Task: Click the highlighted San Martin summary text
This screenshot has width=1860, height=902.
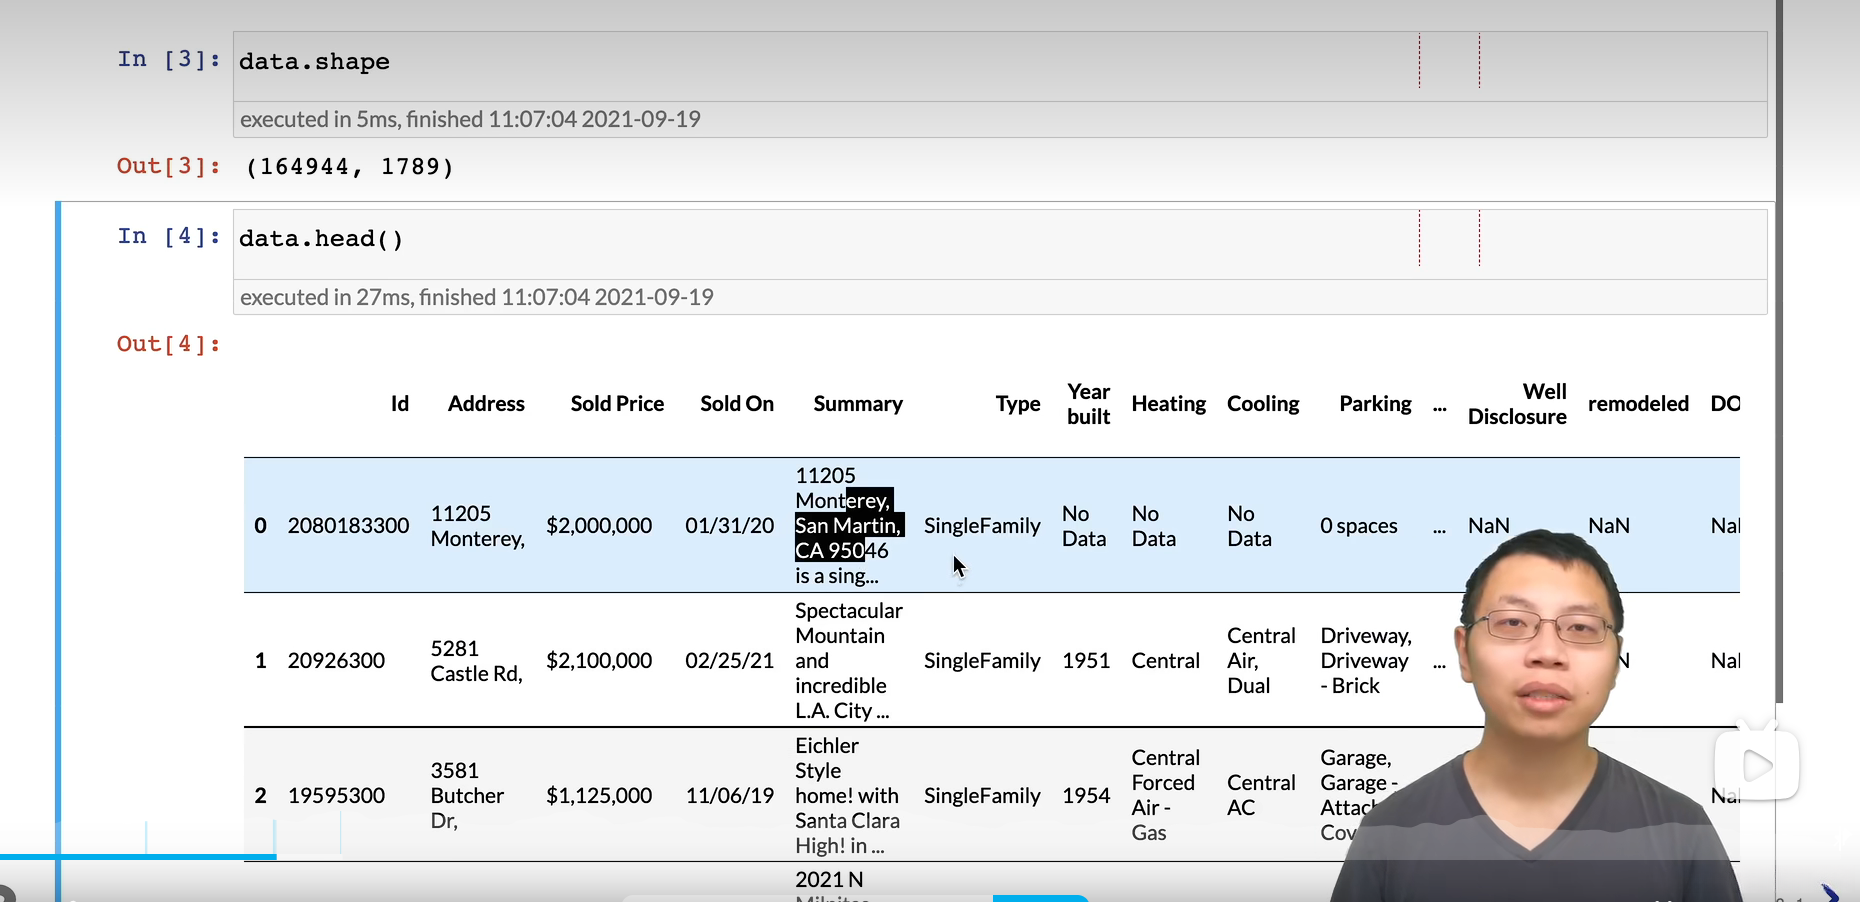Action: tap(849, 526)
